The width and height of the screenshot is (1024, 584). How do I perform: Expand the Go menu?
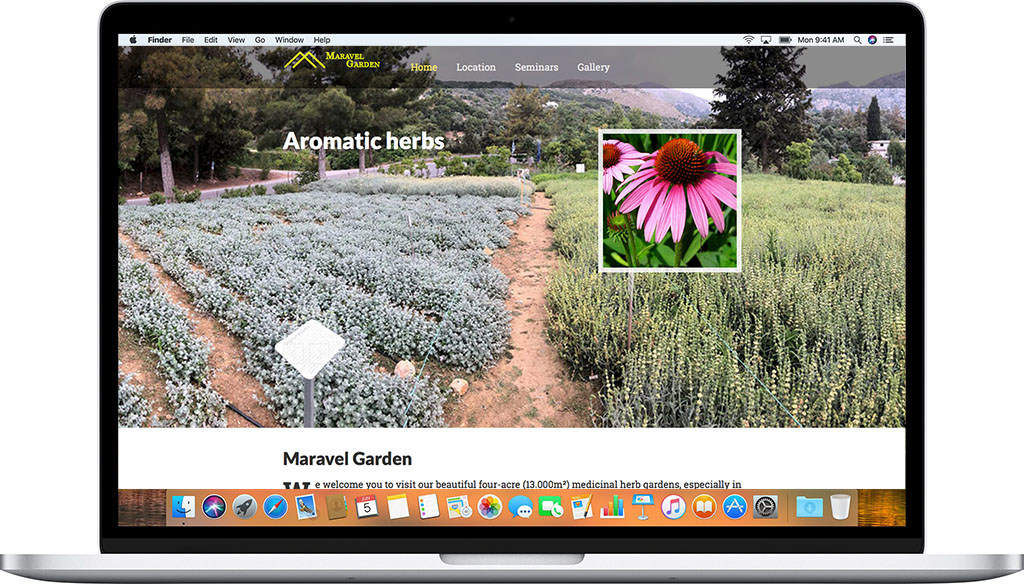coord(260,40)
